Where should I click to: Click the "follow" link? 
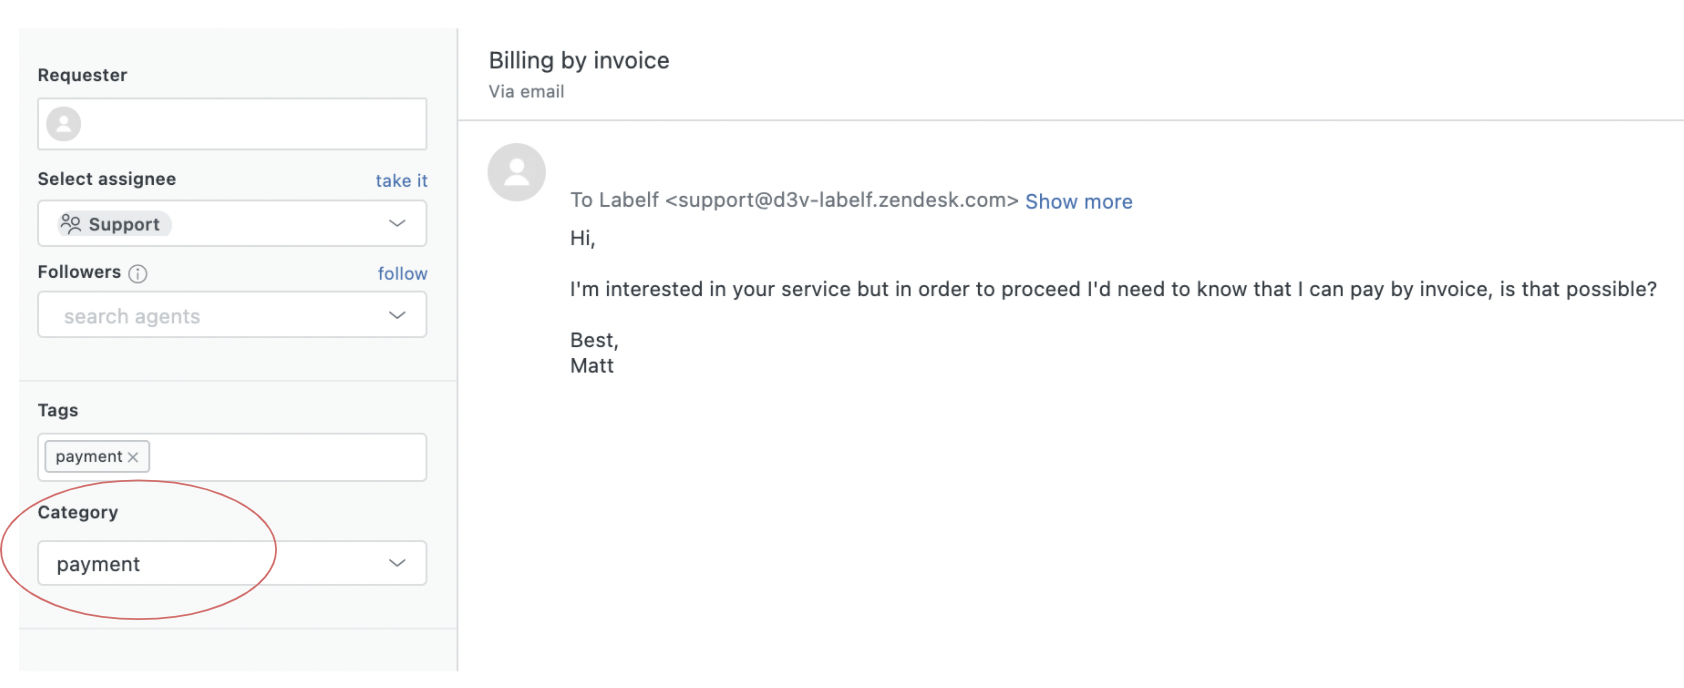402,274
